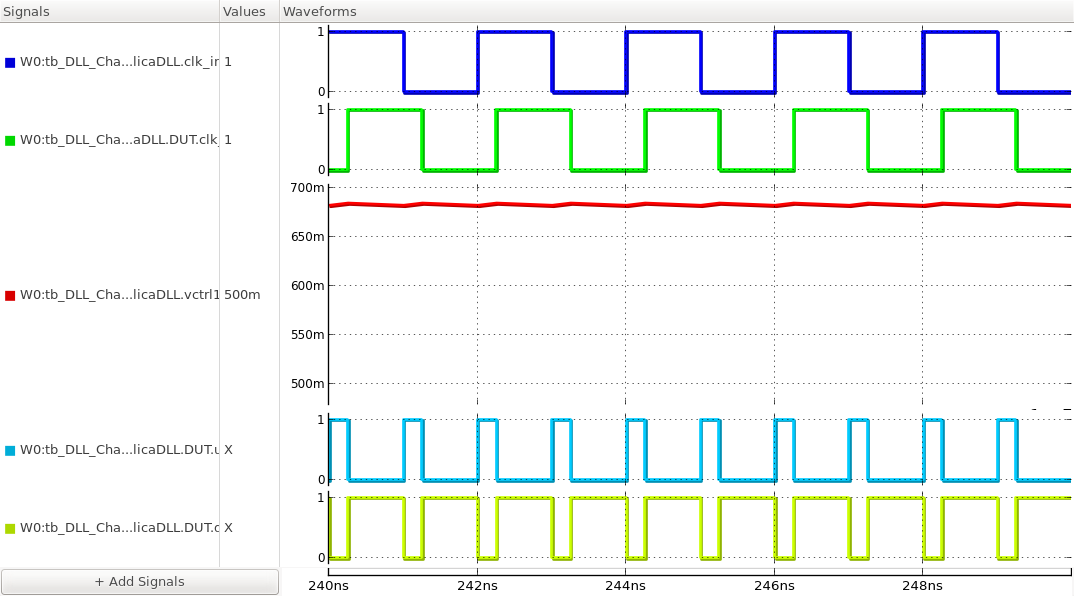Click the yellow-green DUT signal color marker
Viewport: 1074px width, 596px height.
tap(10, 527)
